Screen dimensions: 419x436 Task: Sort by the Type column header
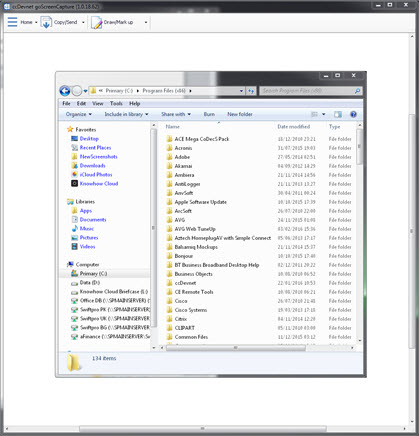(x=334, y=127)
